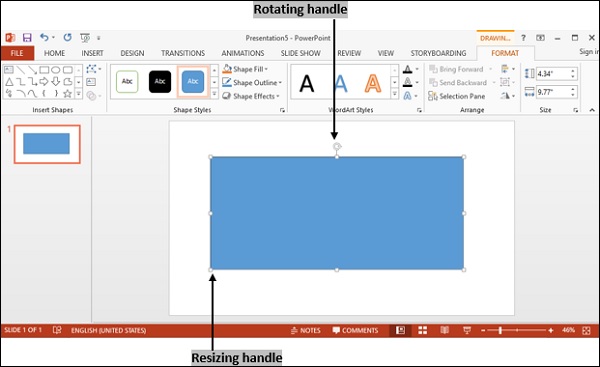The height and width of the screenshot is (367, 600).
Task: Click the Redo repeat icon
Action: [68, 37]
